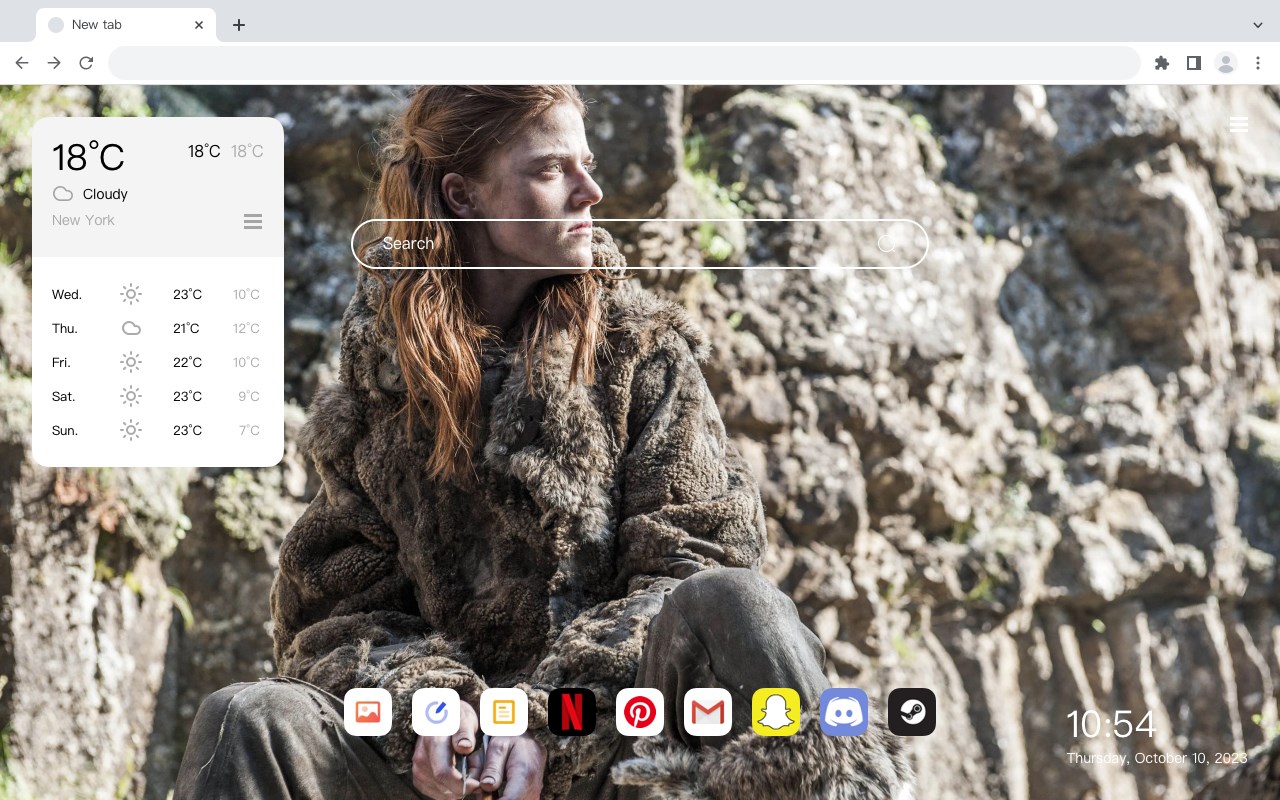The height and width of the screenshot is (800, 1280).
Task: Click the sun icon in the Sat. row
Action: [131, 396]
